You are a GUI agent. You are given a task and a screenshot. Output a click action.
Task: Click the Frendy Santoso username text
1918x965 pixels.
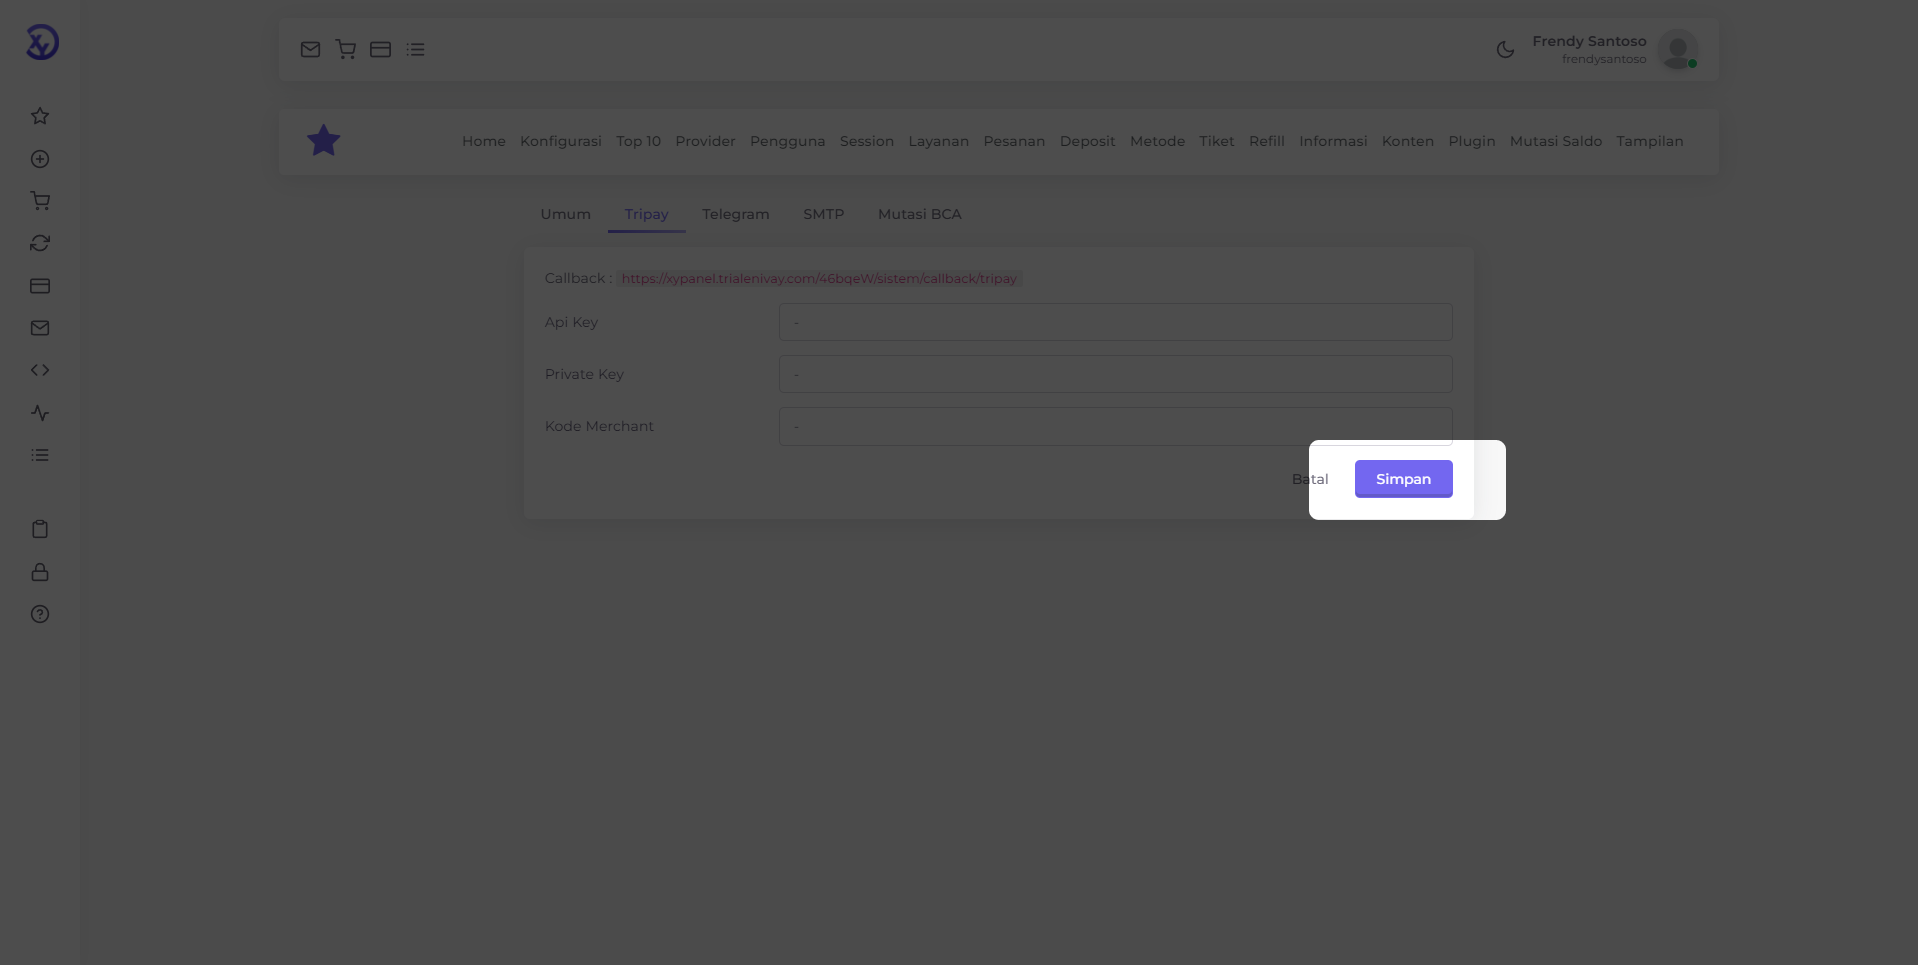click(1604, 59)
